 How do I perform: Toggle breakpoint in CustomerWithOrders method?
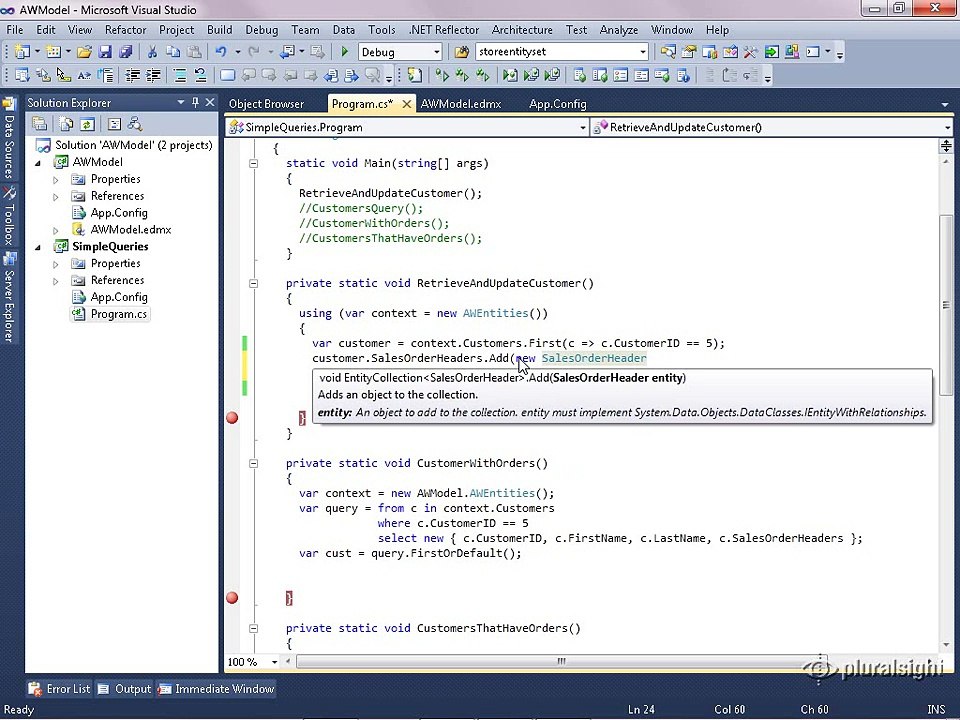coord(232,598)
